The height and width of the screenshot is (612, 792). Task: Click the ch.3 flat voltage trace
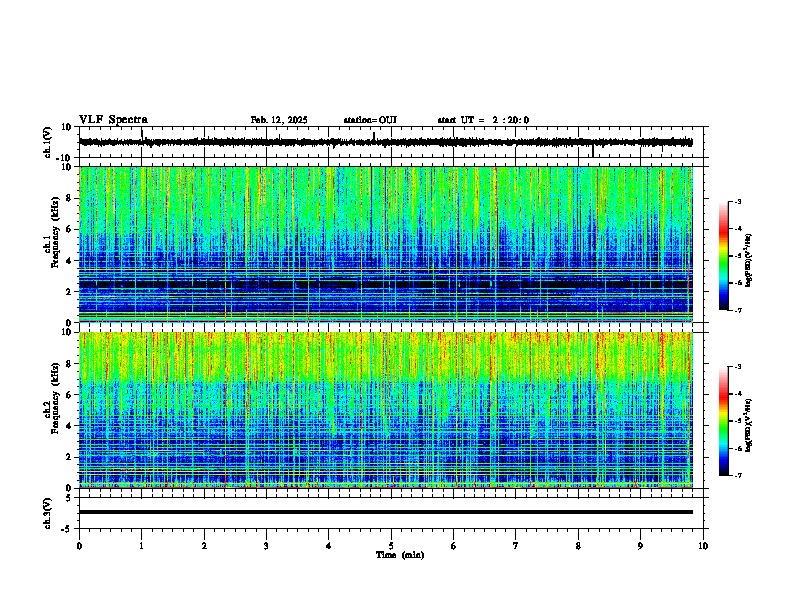386,512
